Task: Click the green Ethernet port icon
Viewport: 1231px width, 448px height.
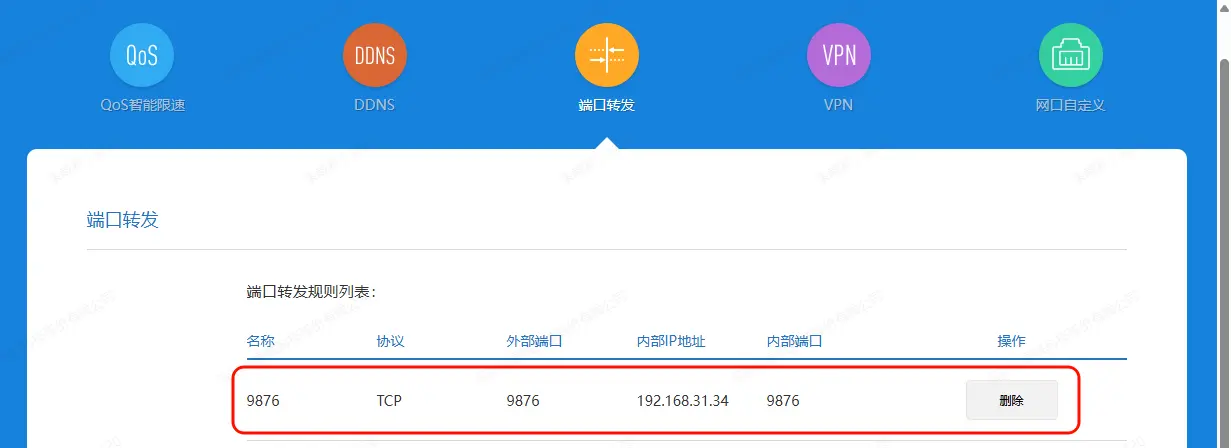Action: point(1070,55)
